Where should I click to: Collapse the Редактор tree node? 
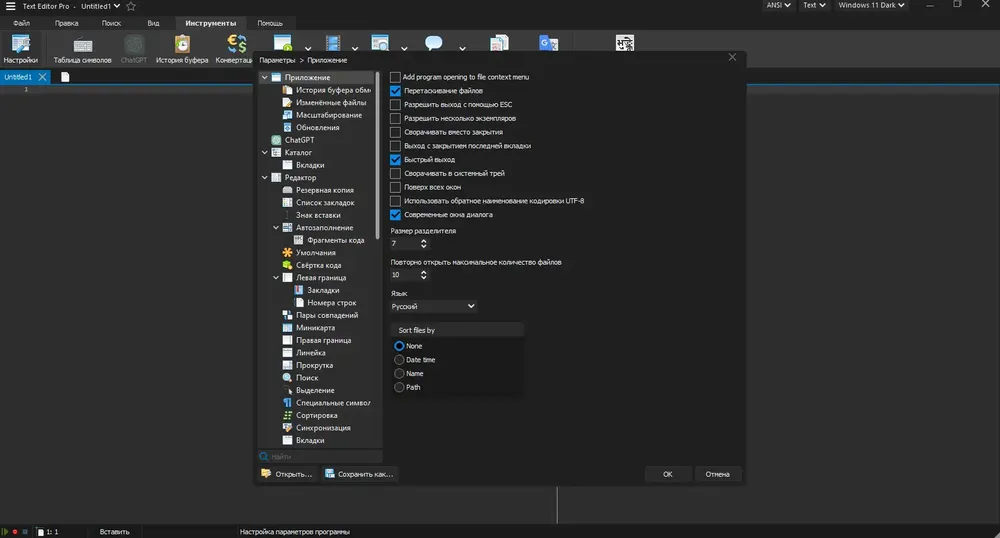click(265, 178)
